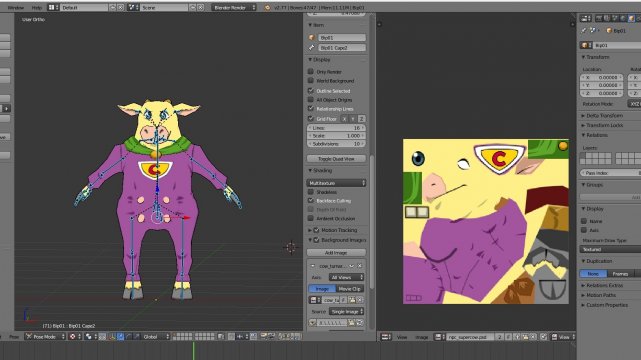Enable the Ambient Occlusion checkbox
641x360 pixels.
[311, 218]
